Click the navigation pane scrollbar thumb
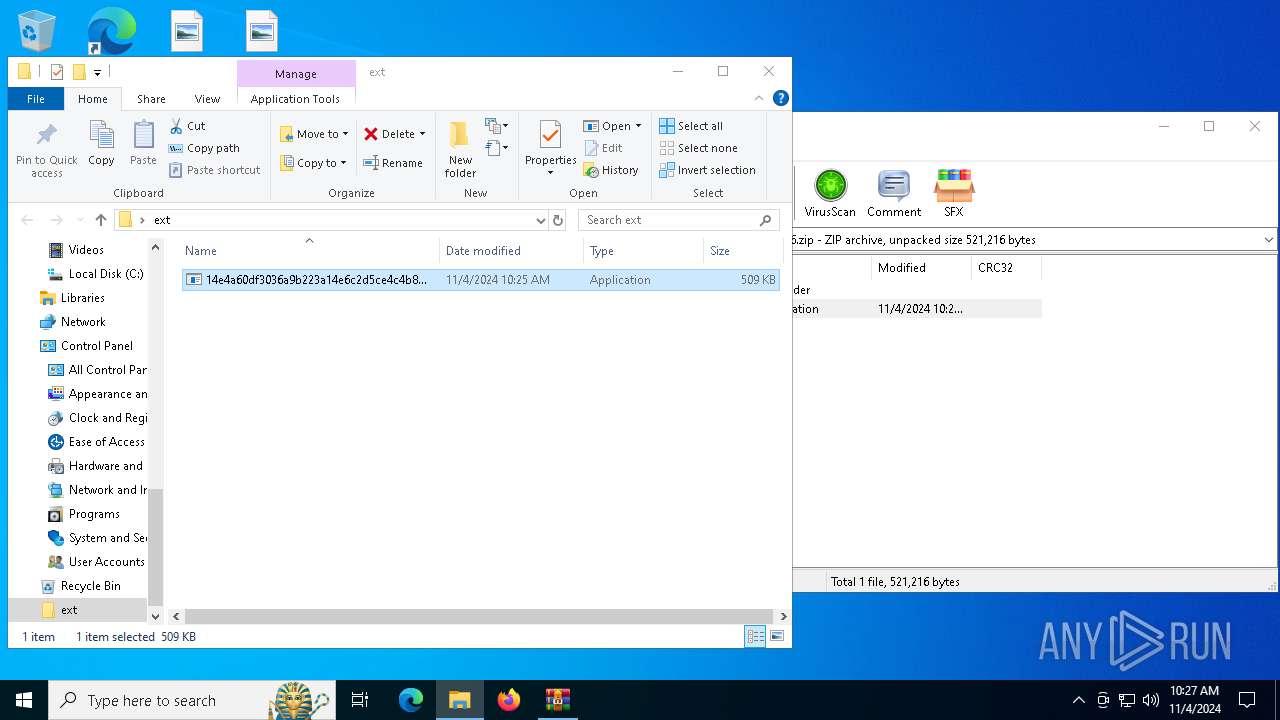The height and width of the screenshot is (720, 1280). tap(155, 545)
